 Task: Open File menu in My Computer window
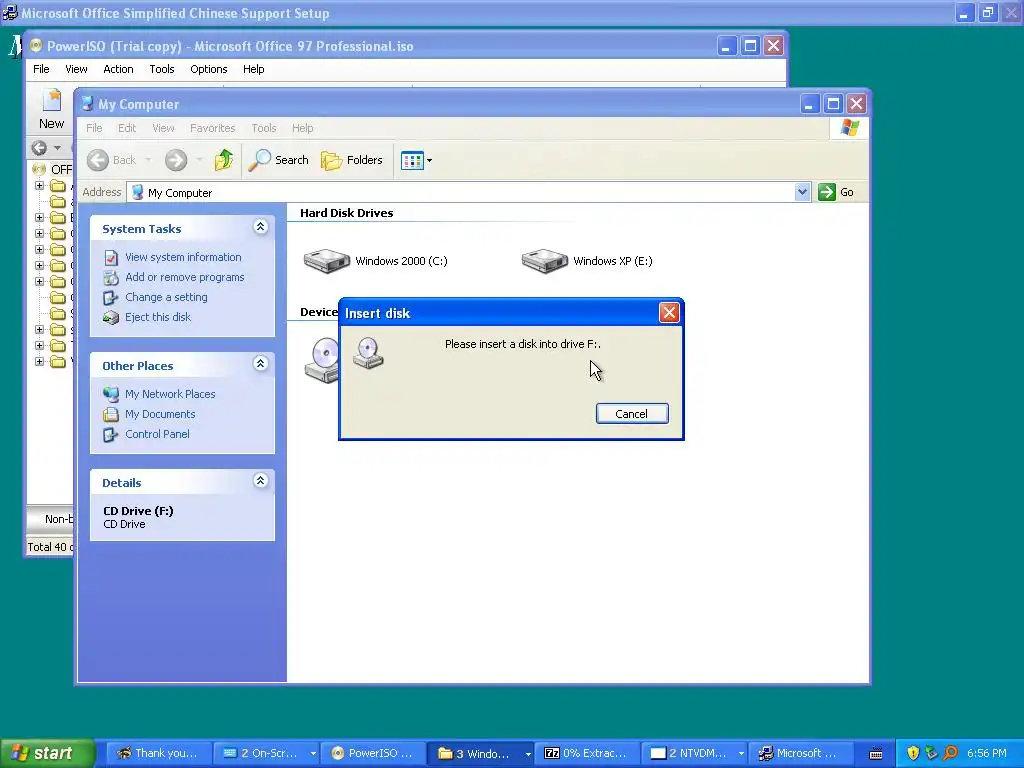tap(94, 128)
